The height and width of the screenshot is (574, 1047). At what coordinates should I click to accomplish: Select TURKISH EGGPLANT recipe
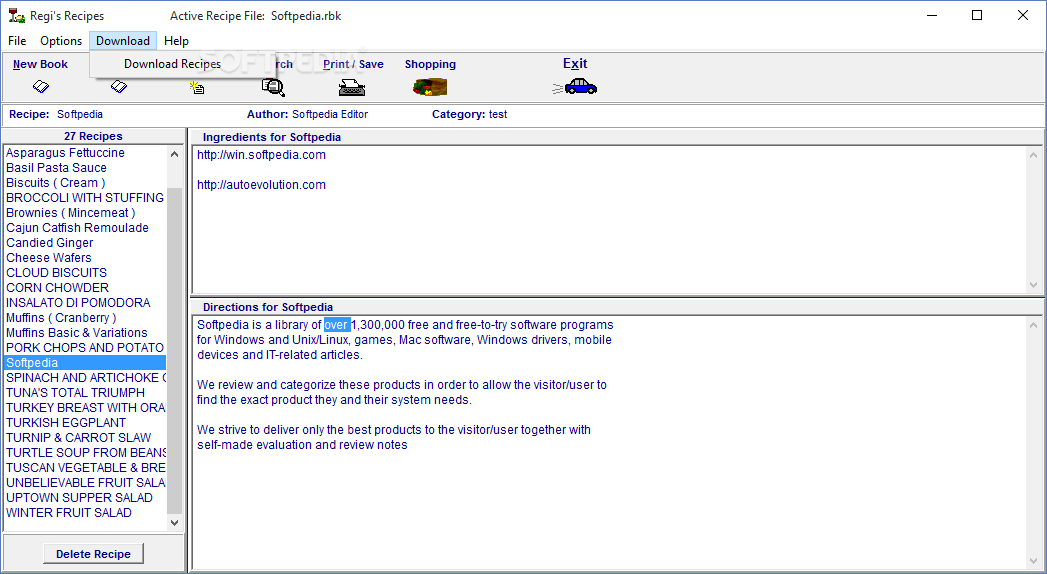(x=85, y=423)
